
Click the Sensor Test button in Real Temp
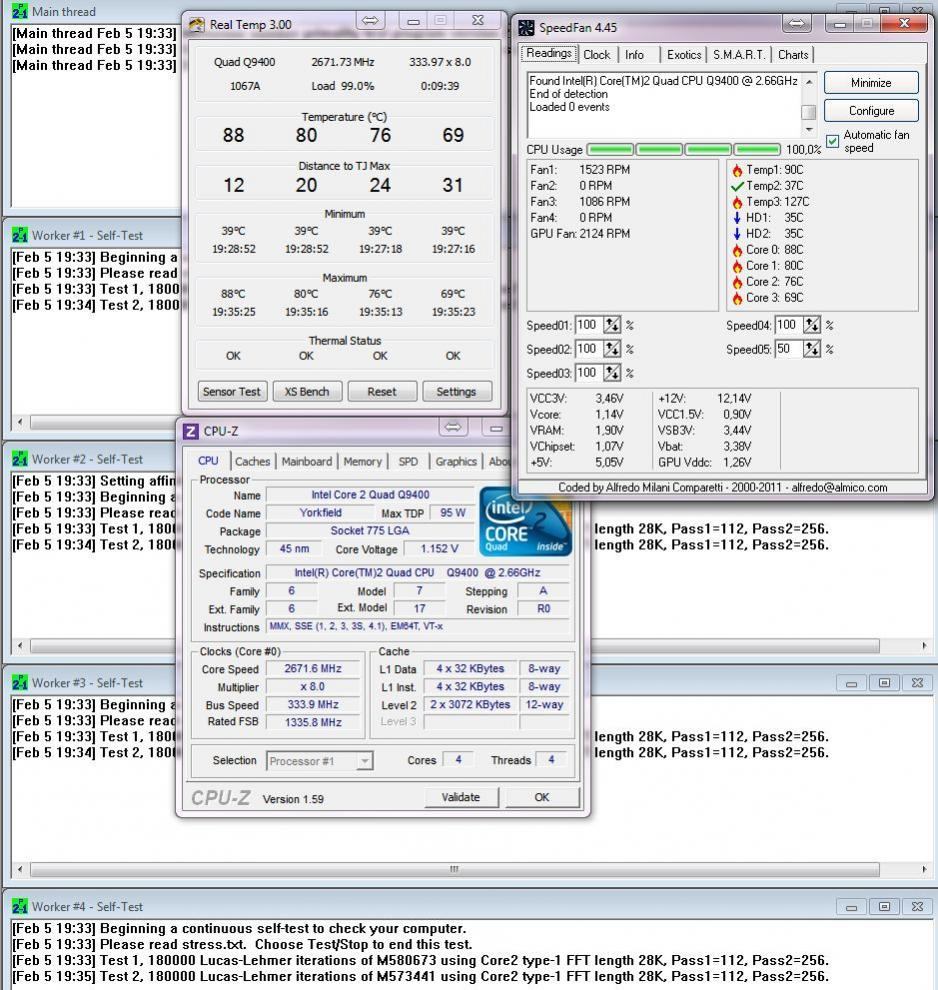point(232,392)
